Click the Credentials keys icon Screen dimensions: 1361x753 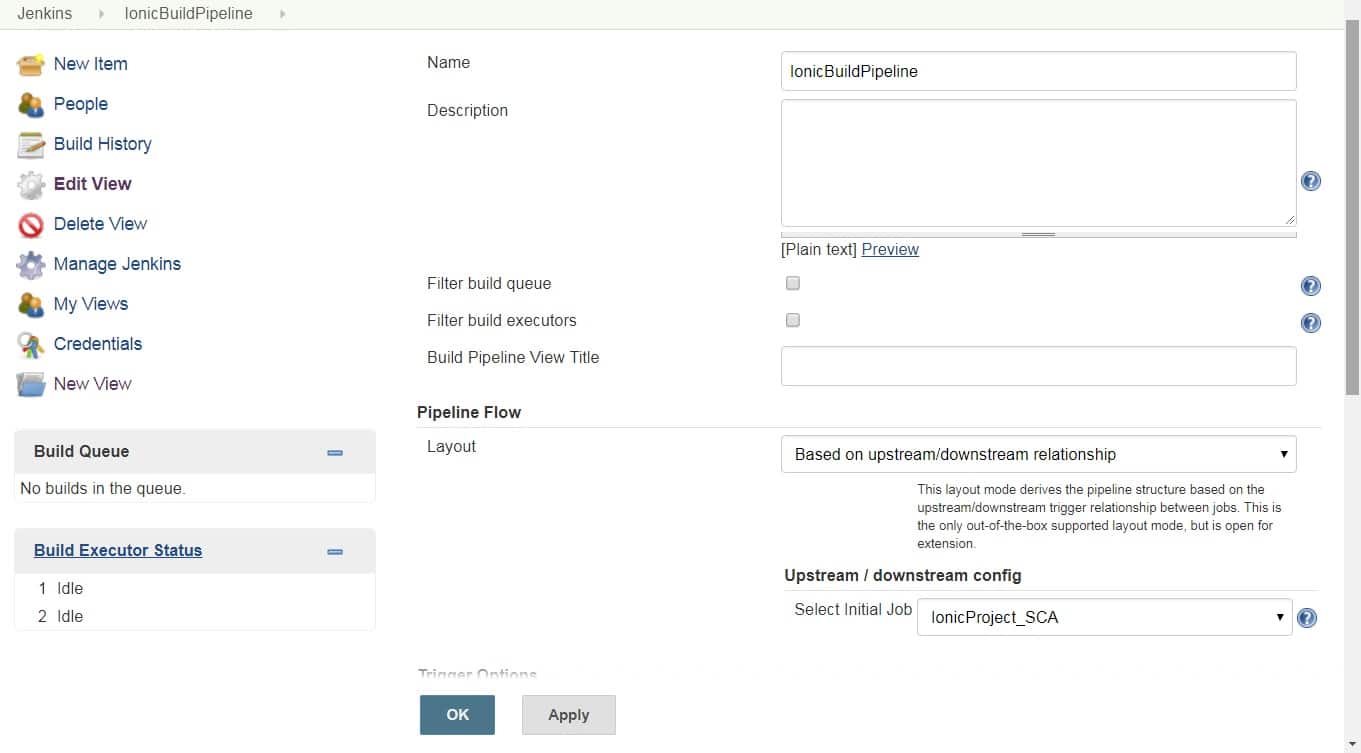coord(31,345)
